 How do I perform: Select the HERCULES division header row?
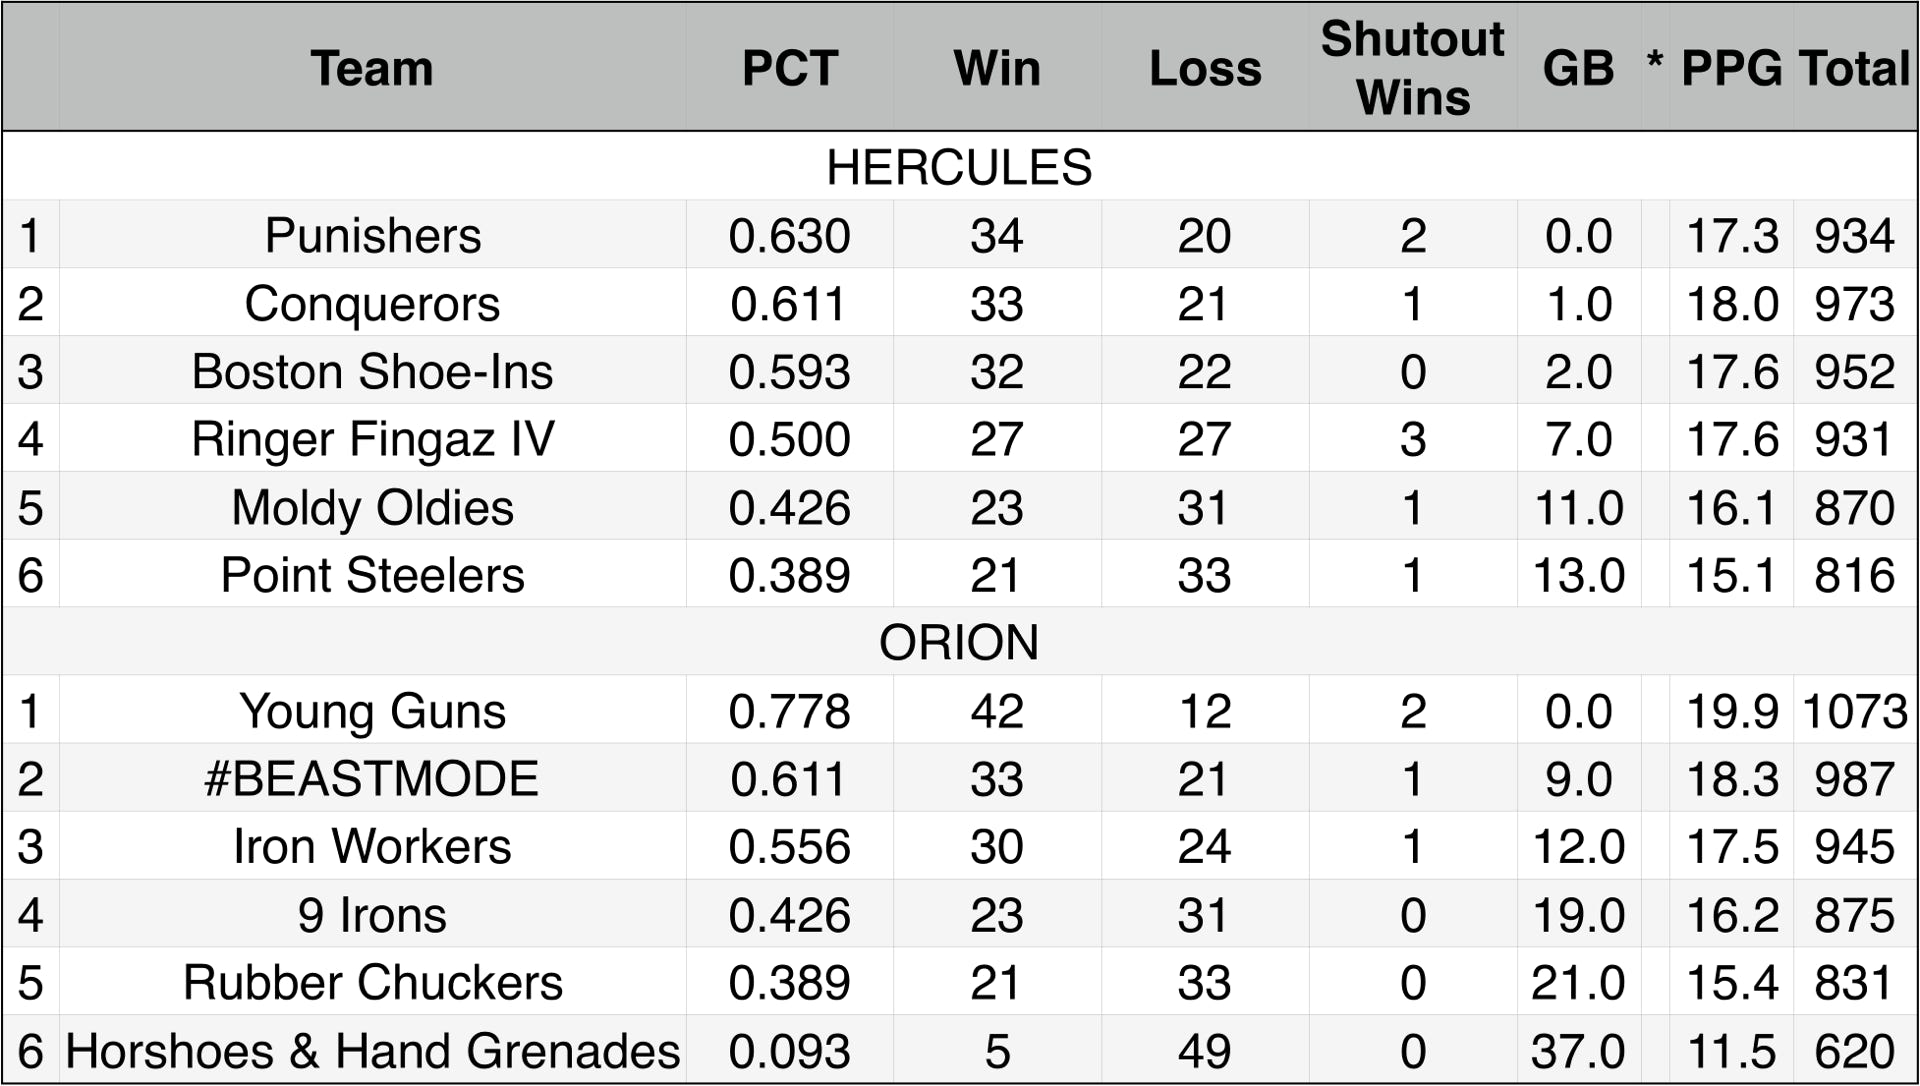tap(959, 167)
